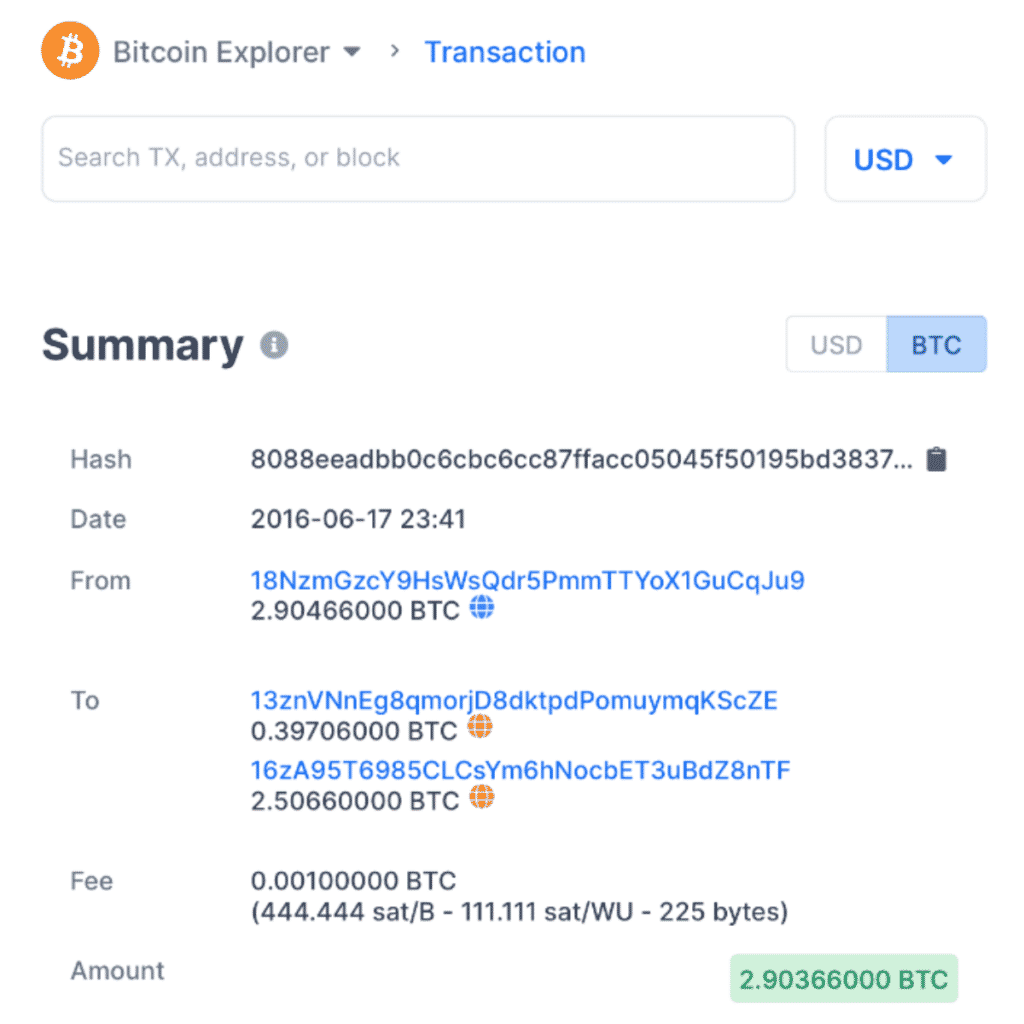This screenshot has height=1024, width=1024.
Task: Open recipient address 16zA95T6985CLCsYm6hNocbET3uBdZ8nTF
Action: point(519,770)
